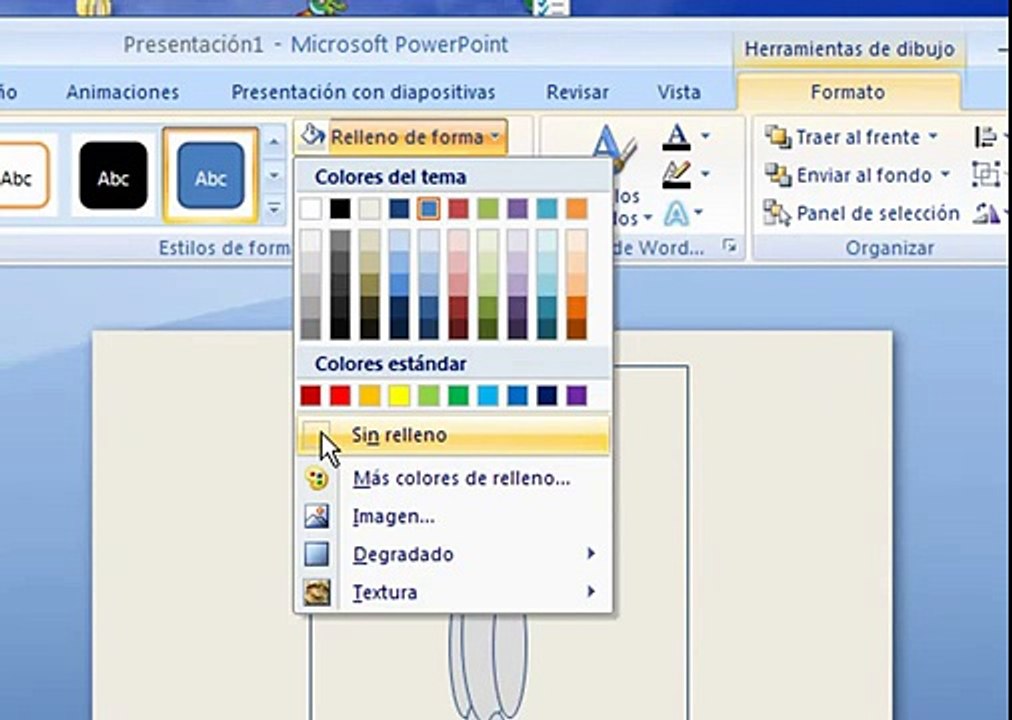Click the rotate objects icon
1012x720 pixels.
986,214
